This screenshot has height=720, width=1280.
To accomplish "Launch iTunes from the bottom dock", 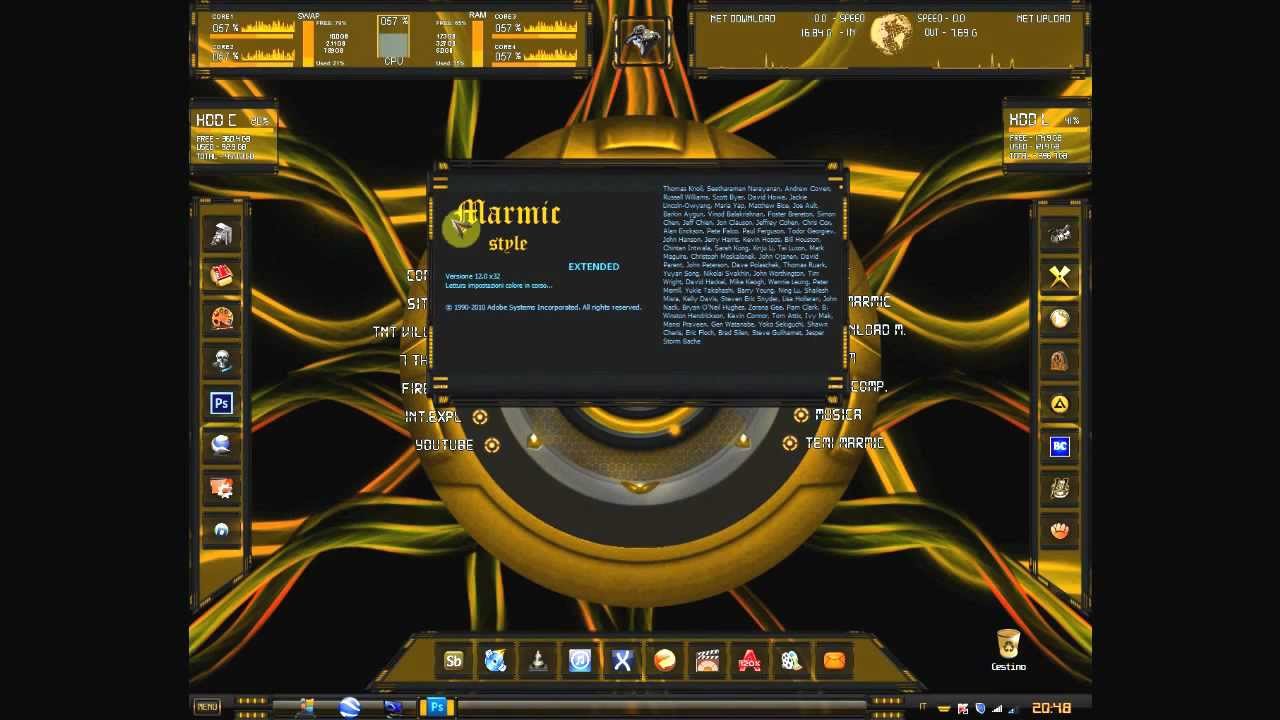I will coord(580,660).
